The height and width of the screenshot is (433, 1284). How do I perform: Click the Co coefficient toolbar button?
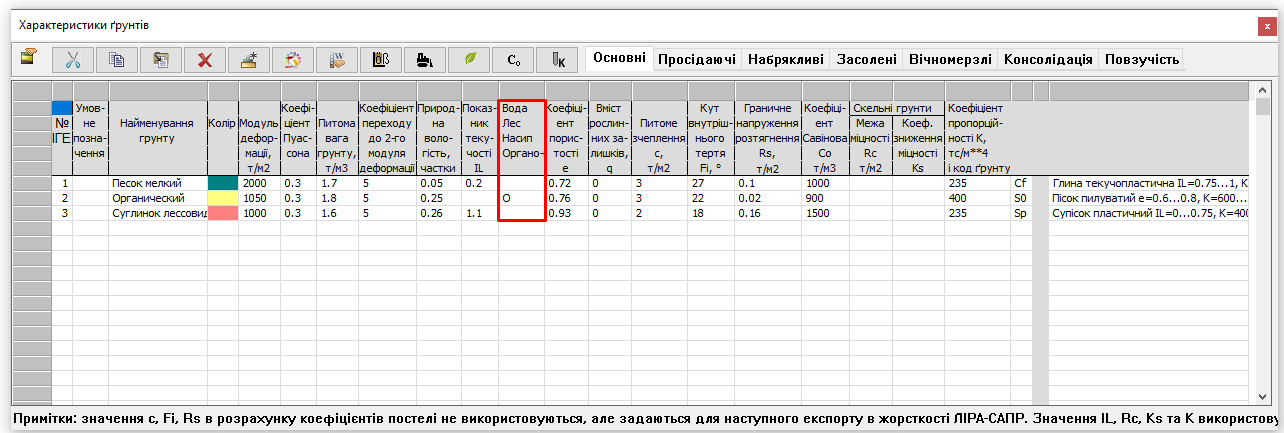point(513,60)
